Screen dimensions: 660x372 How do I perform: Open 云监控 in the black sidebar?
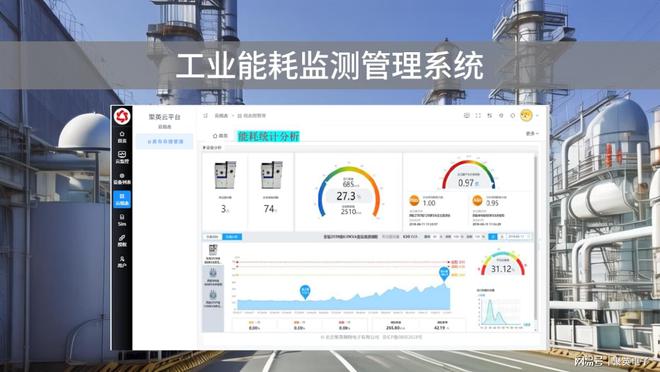tap(122, 157)
